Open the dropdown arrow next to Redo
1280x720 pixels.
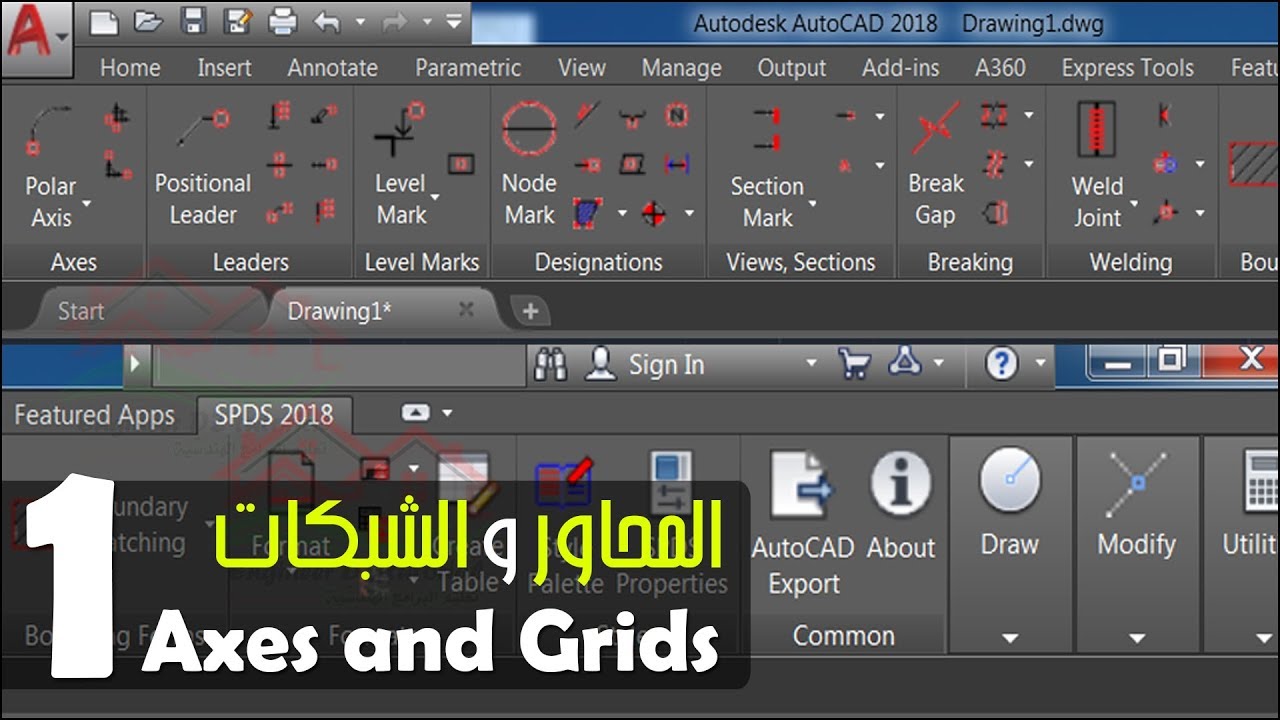tap(427, 20)
